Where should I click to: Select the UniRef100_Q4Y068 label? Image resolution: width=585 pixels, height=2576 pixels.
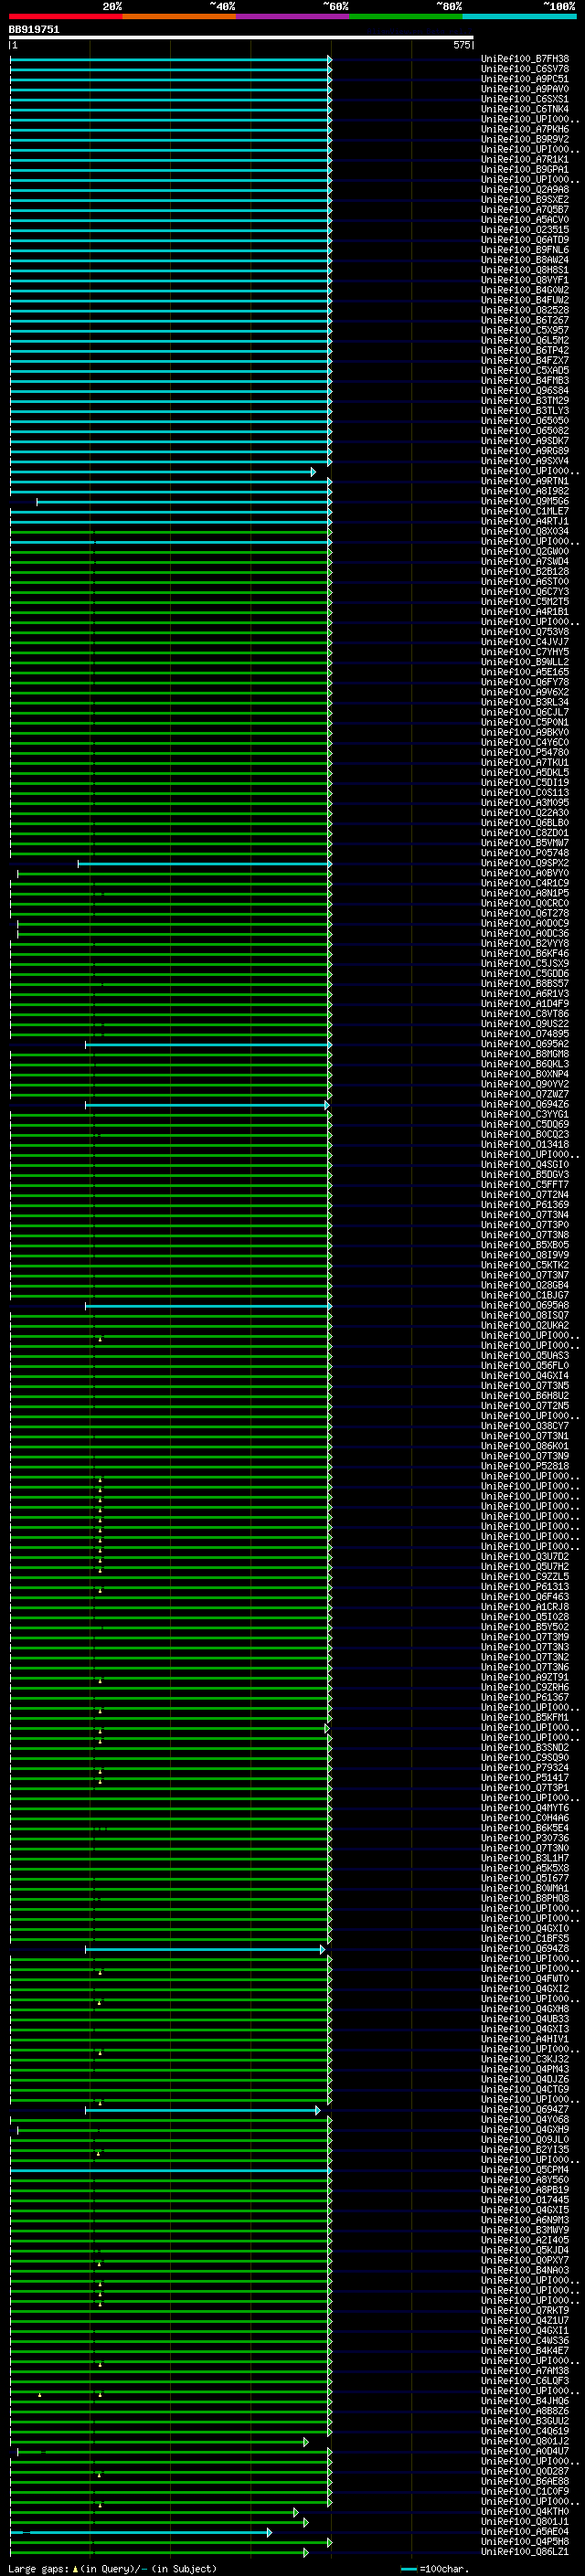tap(525, 2119)
